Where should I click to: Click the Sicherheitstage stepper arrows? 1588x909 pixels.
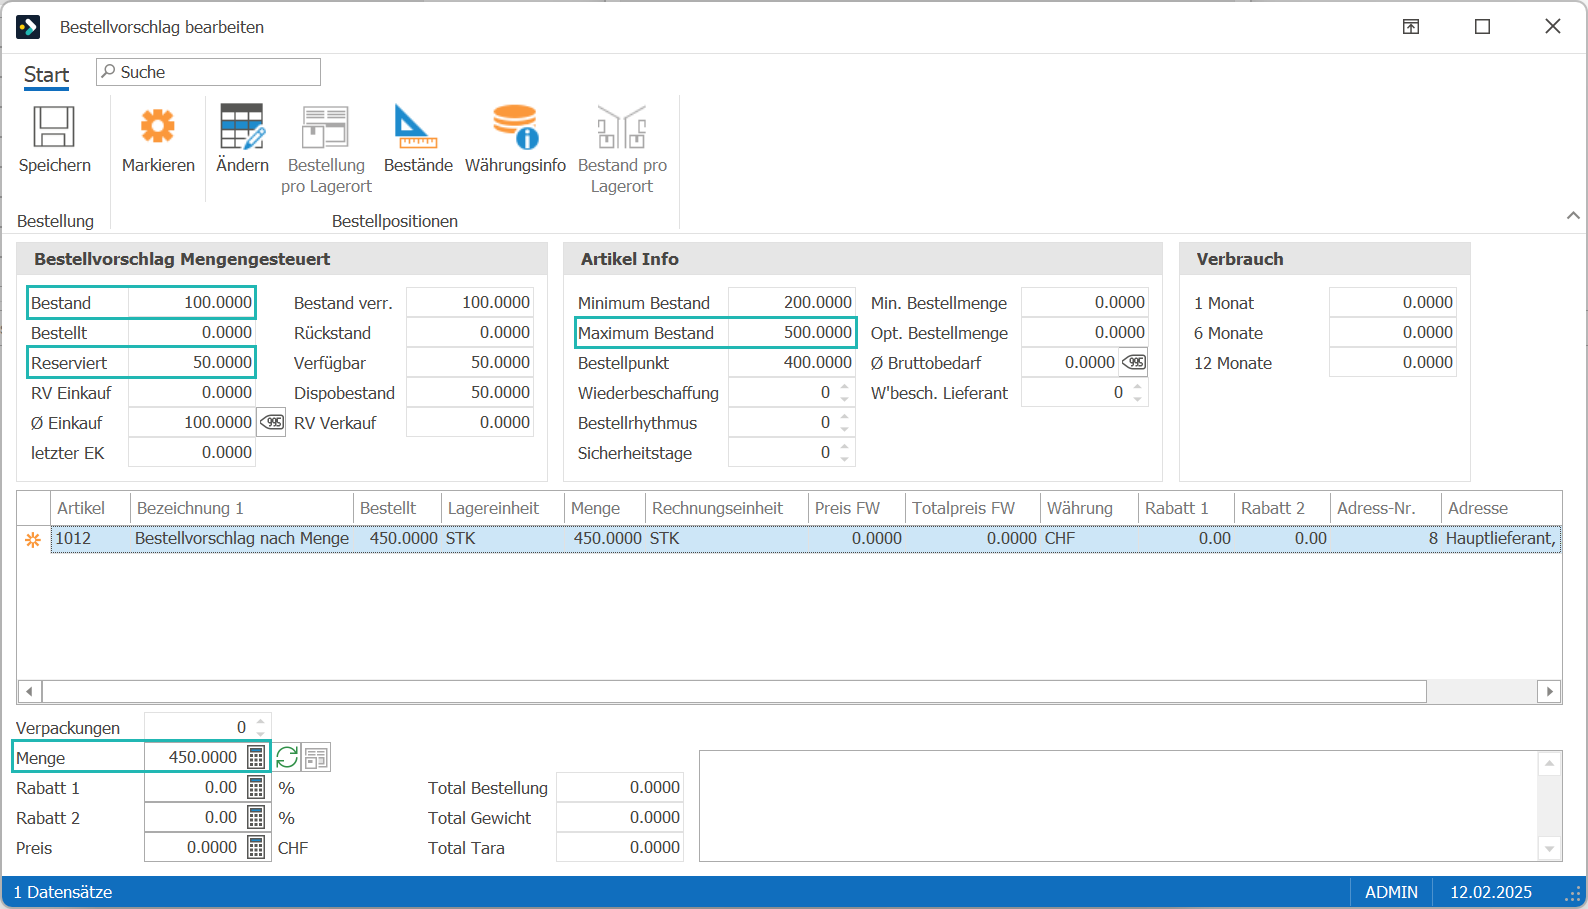pyautogui.click(x=845, y=452)
